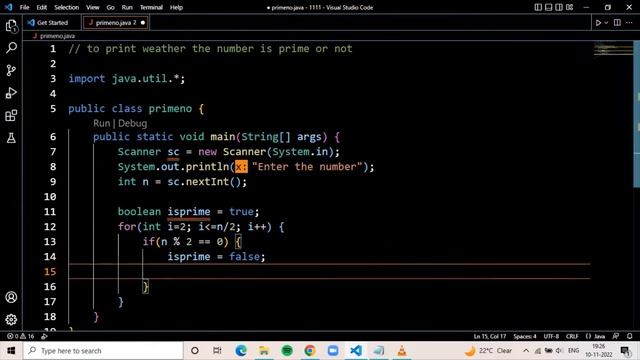Open Microsoft Edge from taskbar

click(x=241, y=351)
